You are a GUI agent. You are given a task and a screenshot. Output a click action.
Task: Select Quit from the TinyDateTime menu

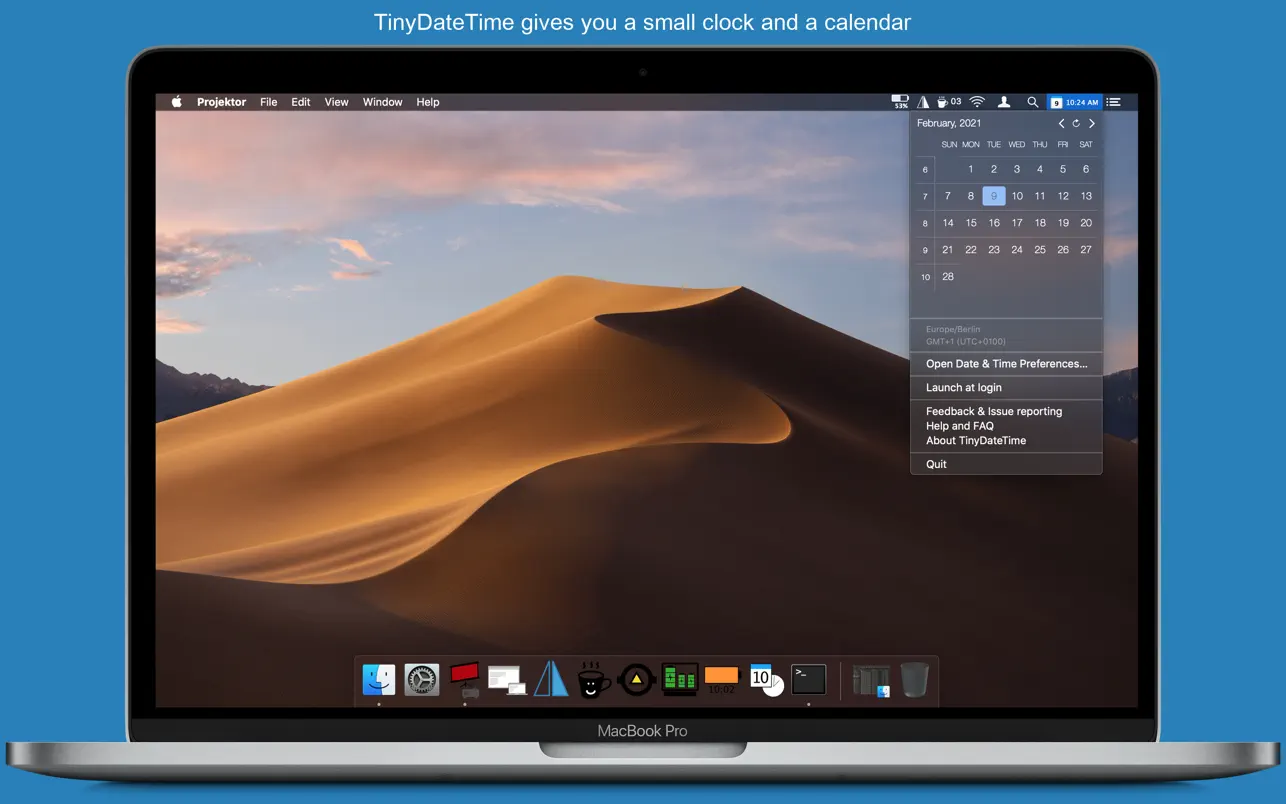click(936, 463)
